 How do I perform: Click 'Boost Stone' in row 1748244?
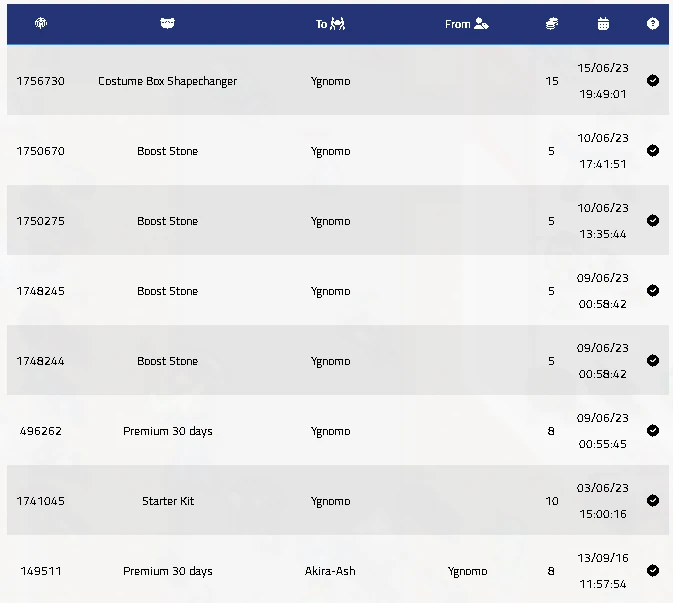(167, 361)
